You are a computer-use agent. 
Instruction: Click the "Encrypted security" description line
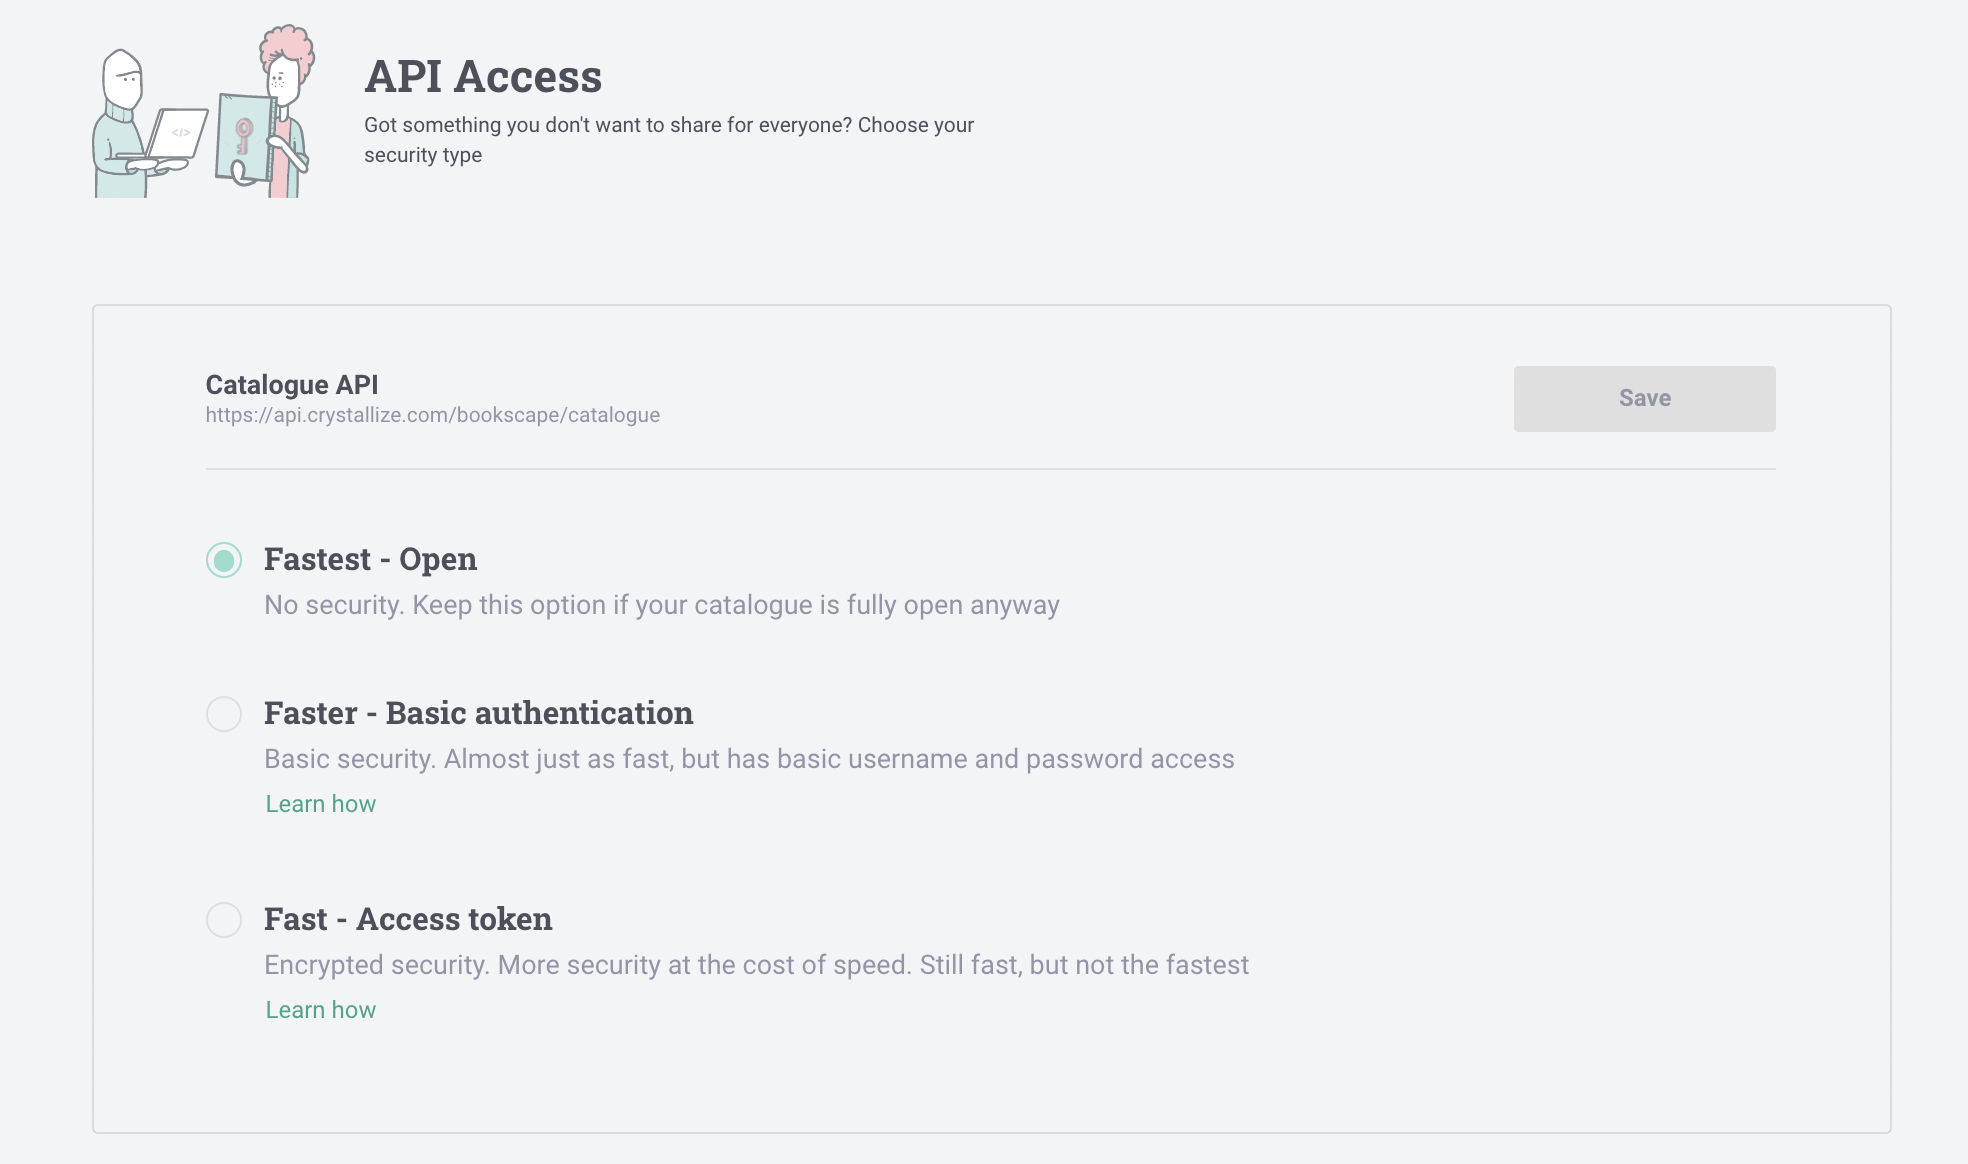click(x=757, y=965)
